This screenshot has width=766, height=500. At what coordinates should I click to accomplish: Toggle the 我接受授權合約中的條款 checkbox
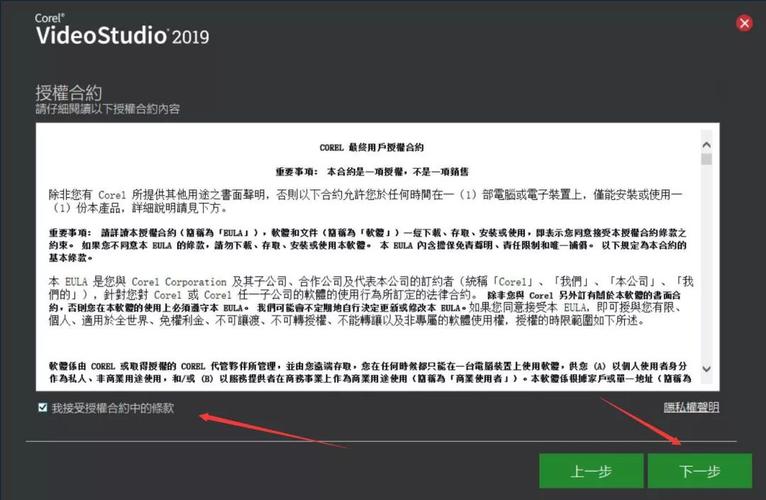[x=43, y=407]
